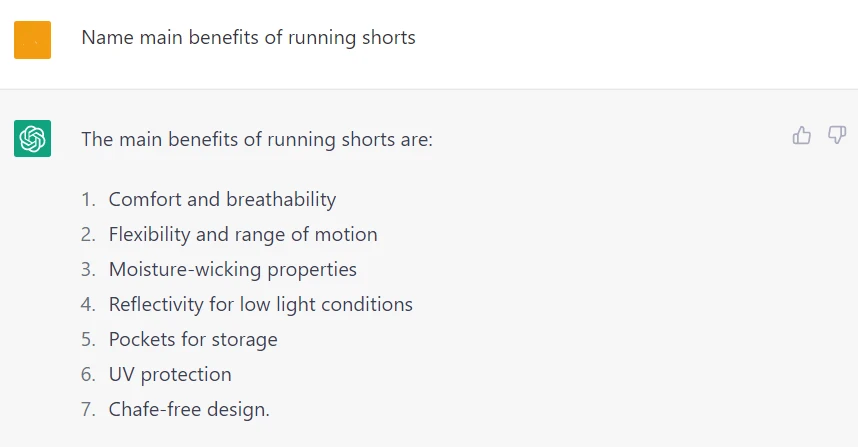
Task: Click list number 6 marker
Action: click(88, 374)
